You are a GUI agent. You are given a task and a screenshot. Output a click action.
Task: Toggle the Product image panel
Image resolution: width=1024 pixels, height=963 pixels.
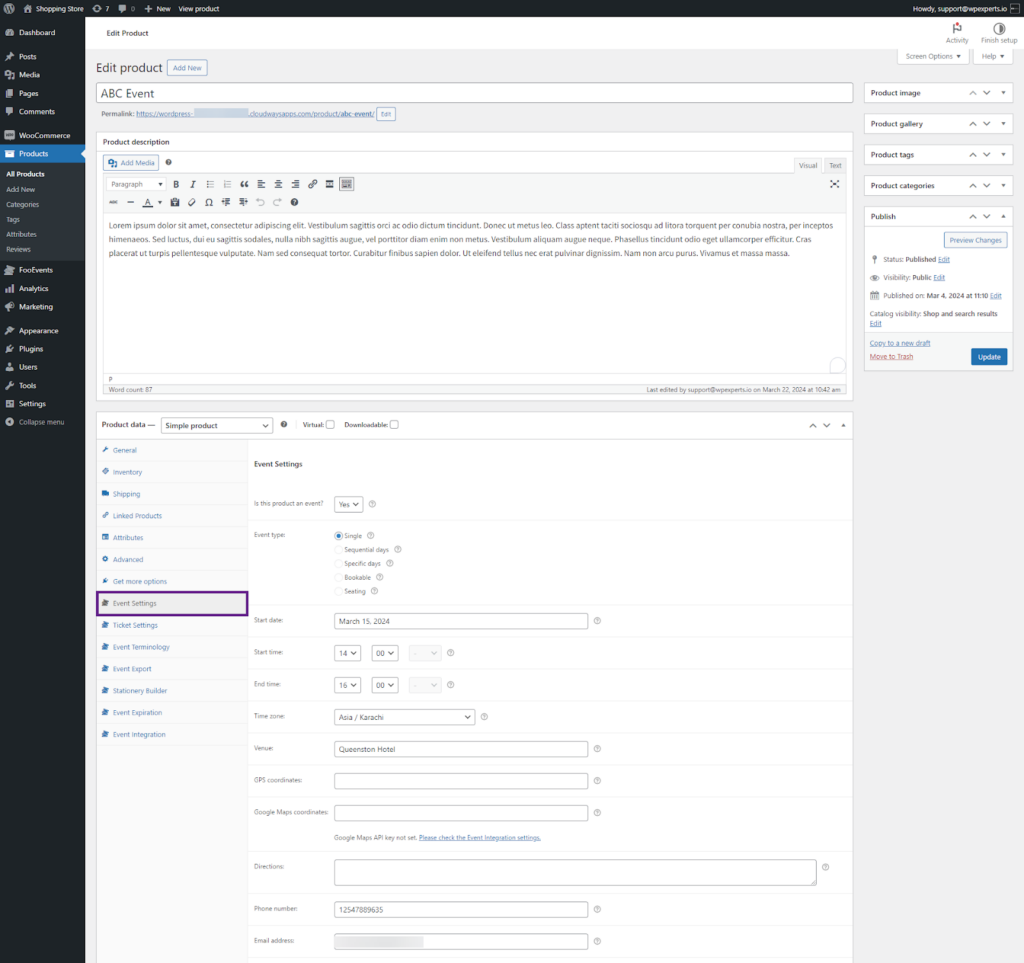pos(1004,93)
